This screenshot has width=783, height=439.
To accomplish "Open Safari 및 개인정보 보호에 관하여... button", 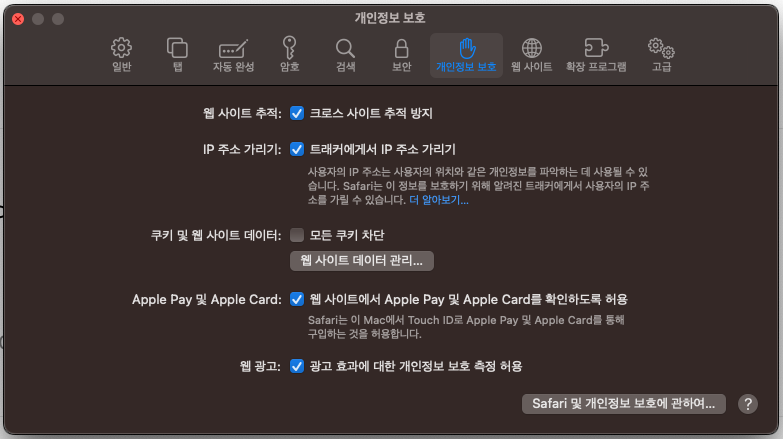I will (624, 404).
